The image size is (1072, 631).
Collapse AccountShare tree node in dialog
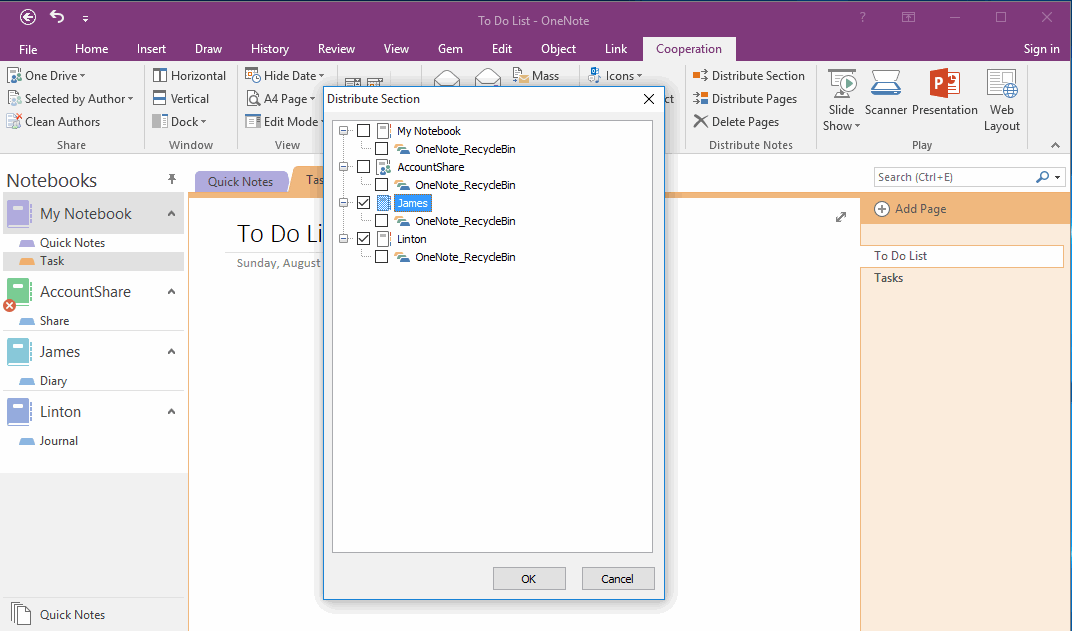343,167
